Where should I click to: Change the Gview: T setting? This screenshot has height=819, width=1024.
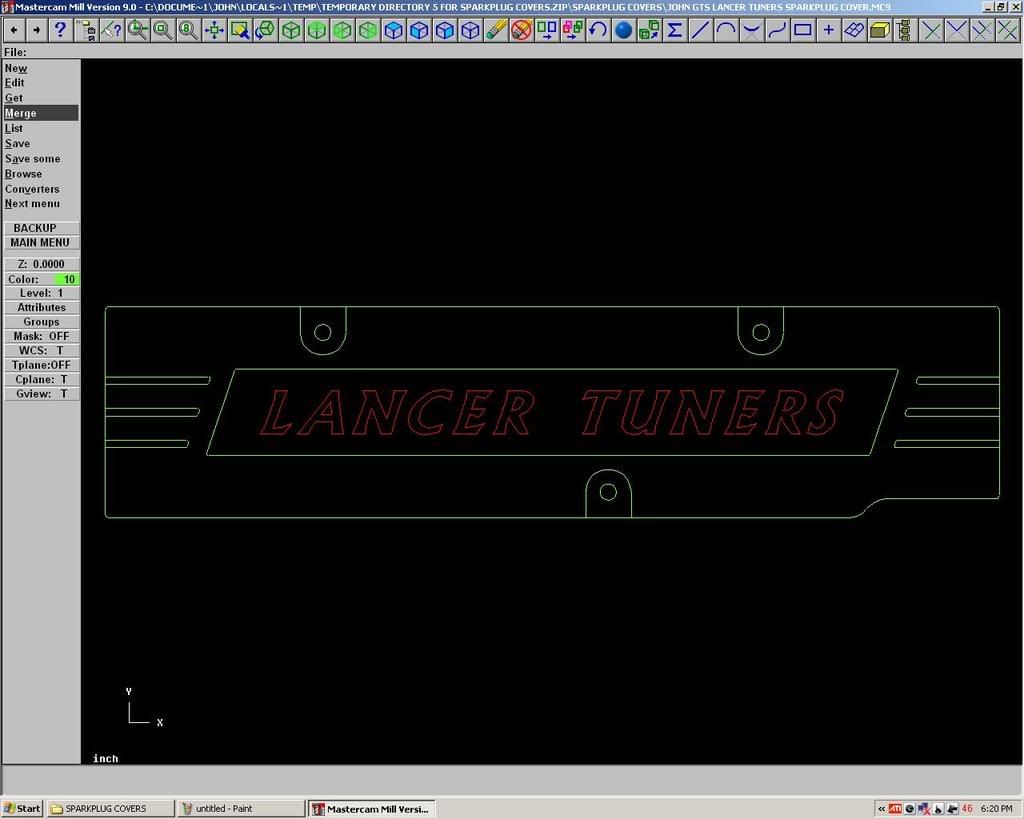[41, 394]
